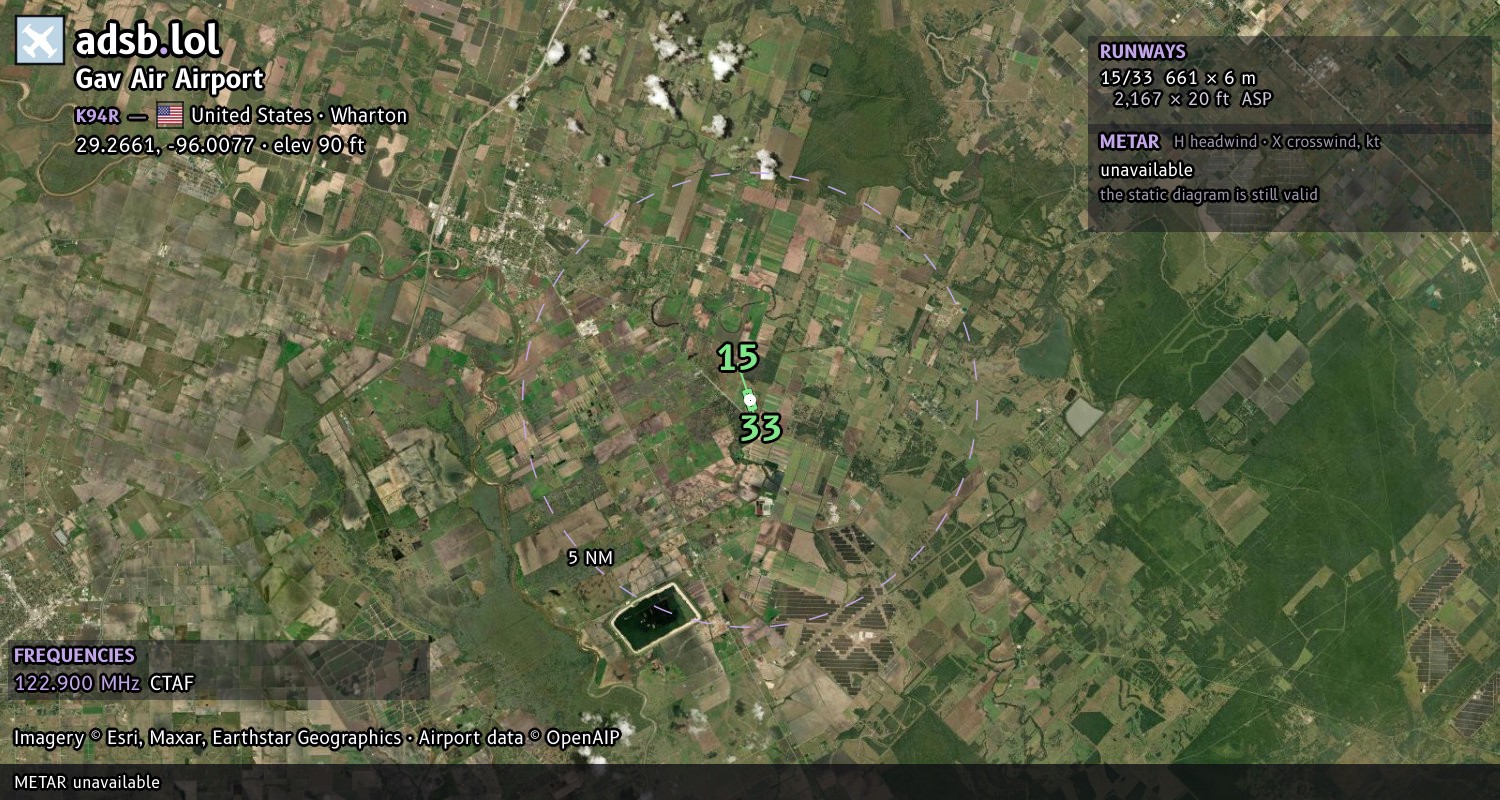Click the airport marker dot on the runway

click(749, 400)
